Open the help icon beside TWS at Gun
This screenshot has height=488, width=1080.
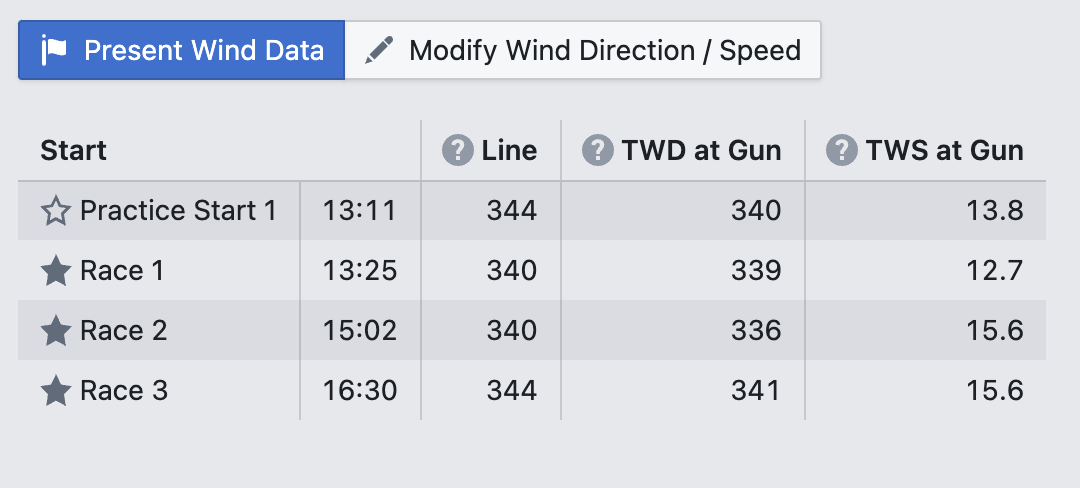[842, 150]
